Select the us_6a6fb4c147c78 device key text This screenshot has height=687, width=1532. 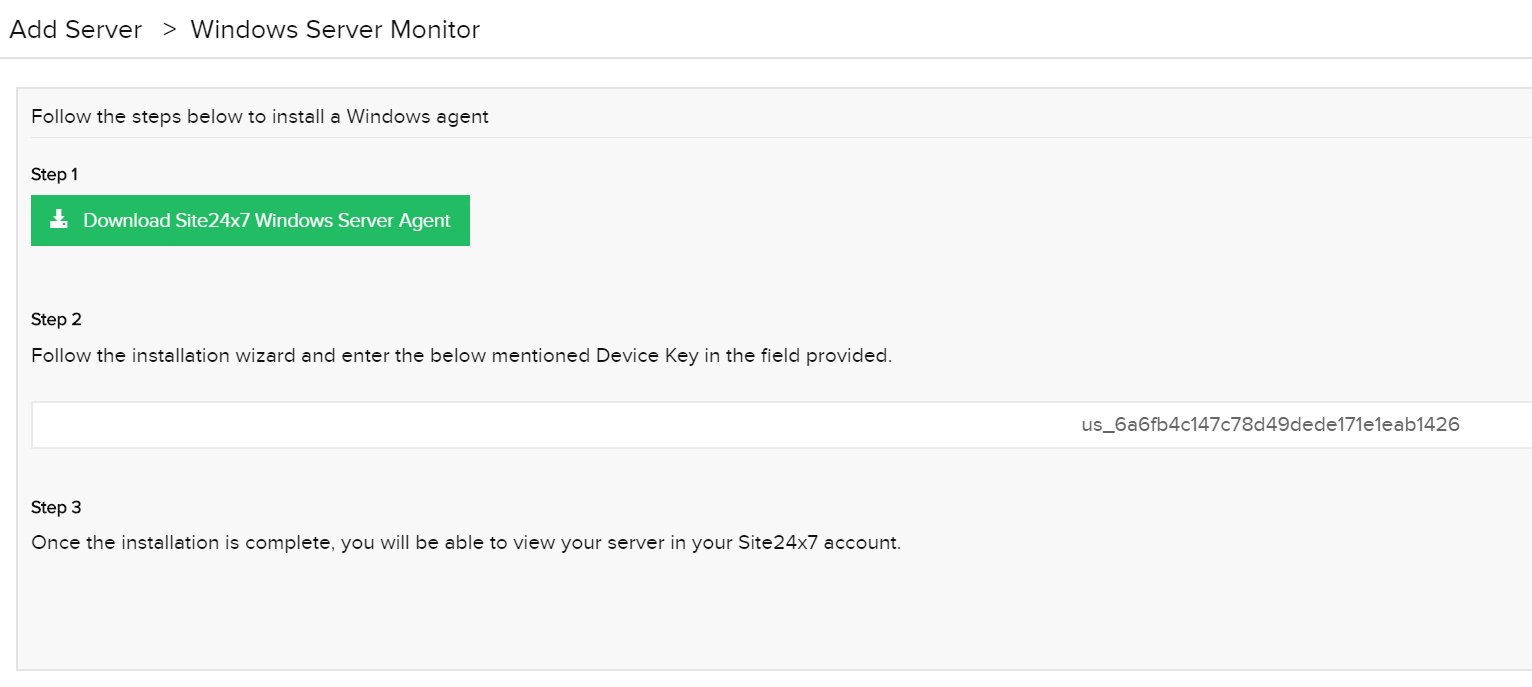tap(1270, 425)
